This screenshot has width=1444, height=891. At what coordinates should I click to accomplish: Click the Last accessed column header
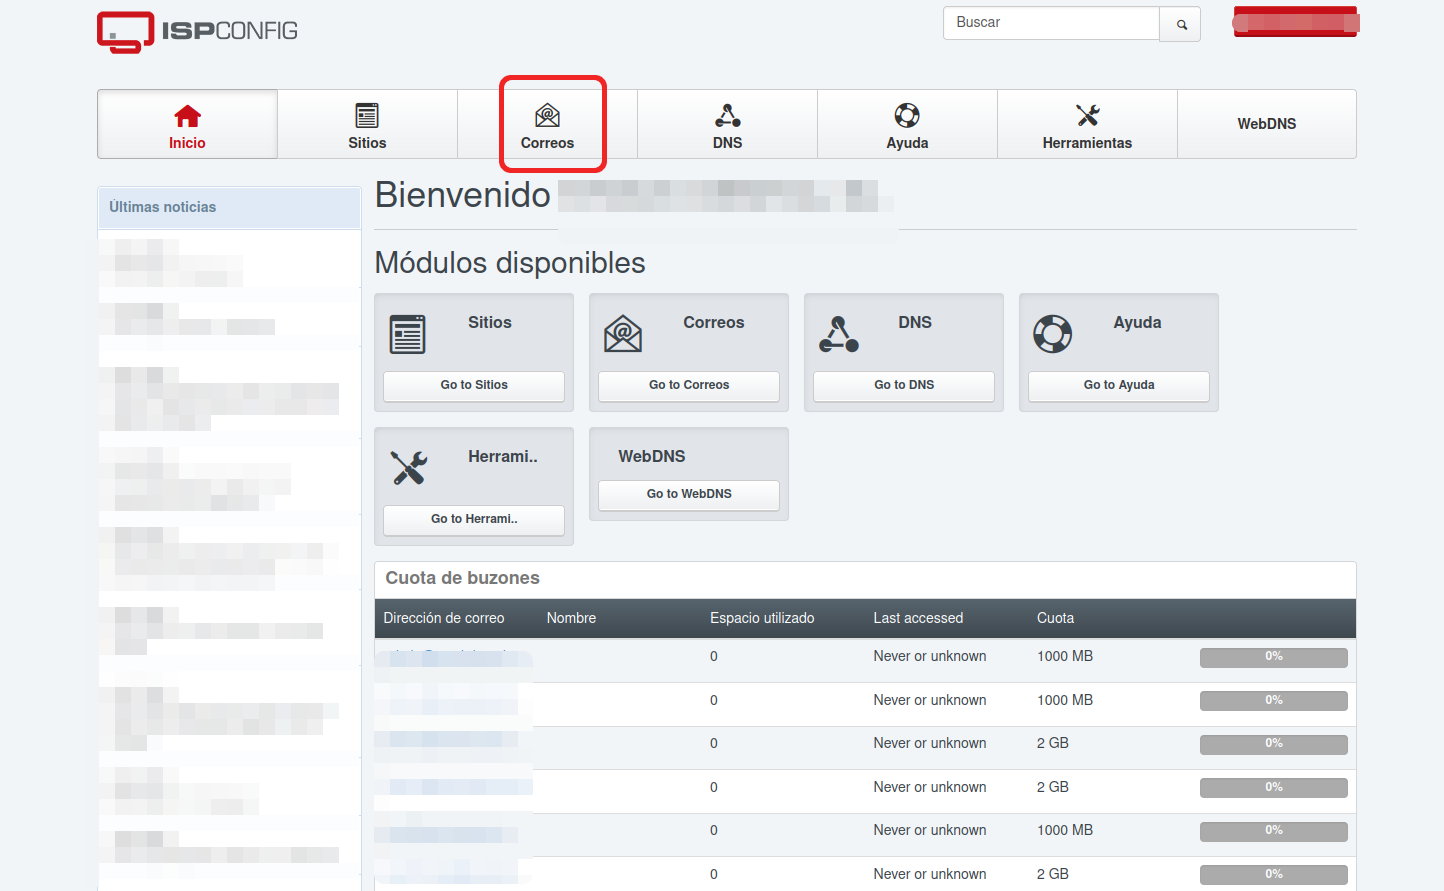918,618
